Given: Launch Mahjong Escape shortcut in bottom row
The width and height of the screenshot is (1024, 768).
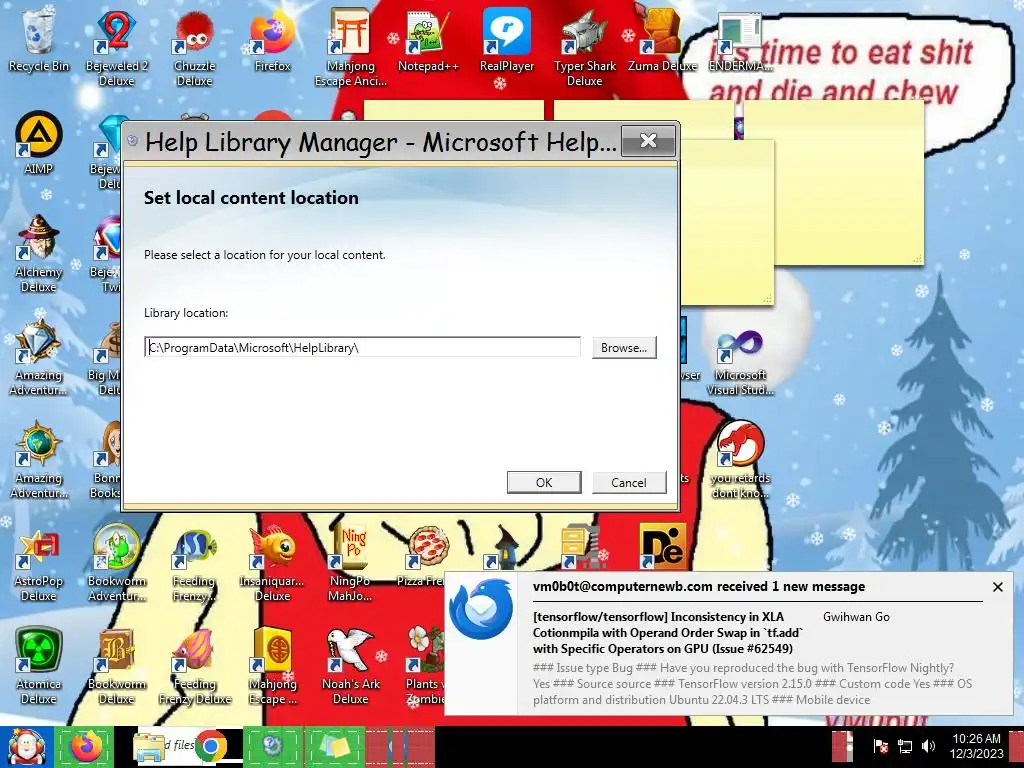Looking at the screenshot, I should [272, 666].
